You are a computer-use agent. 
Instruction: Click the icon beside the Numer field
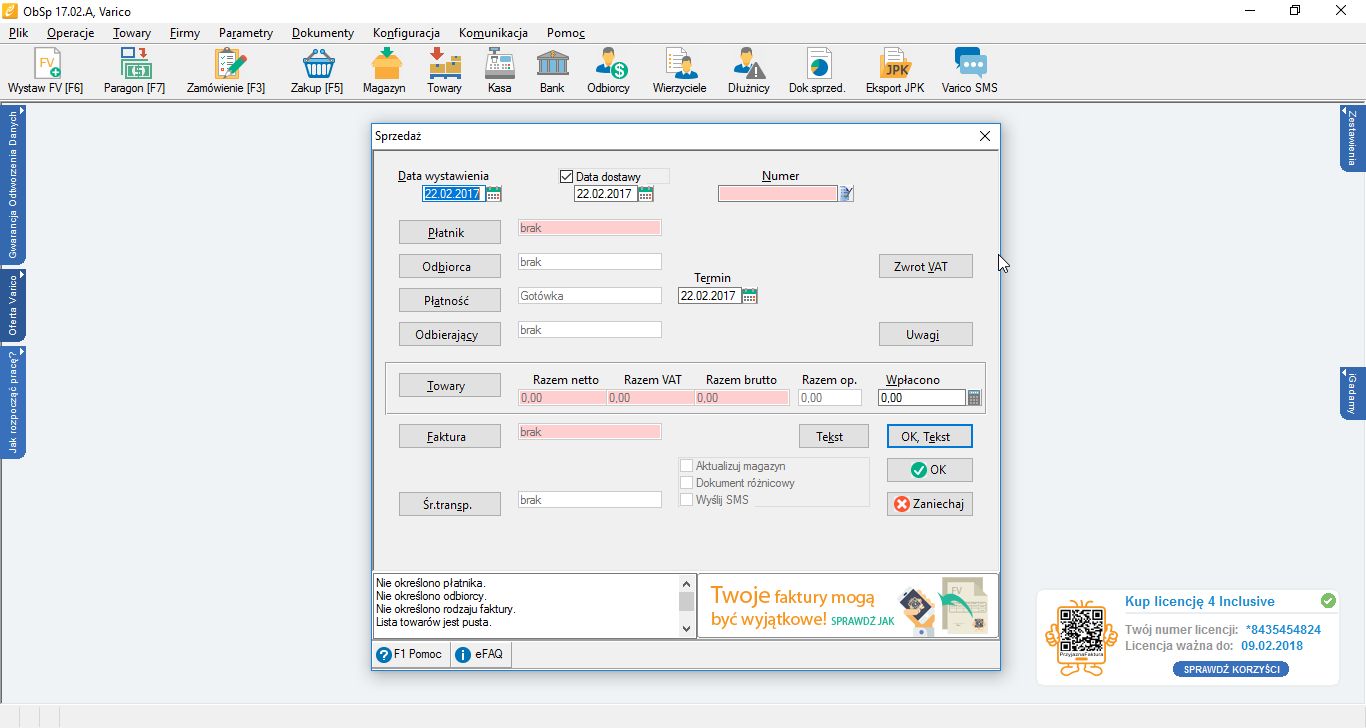click(x=846, y=194)
